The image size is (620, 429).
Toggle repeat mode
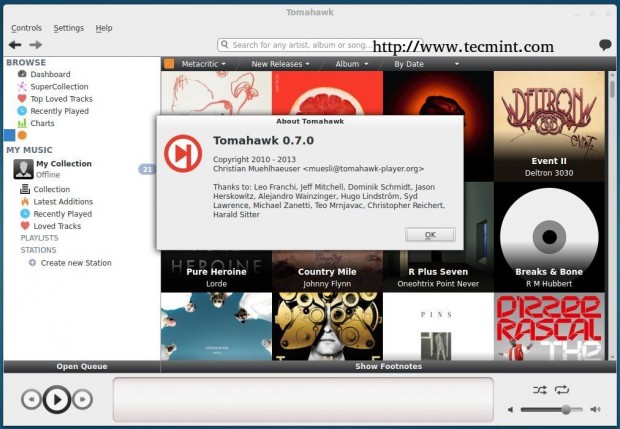[x=562, y=390]
